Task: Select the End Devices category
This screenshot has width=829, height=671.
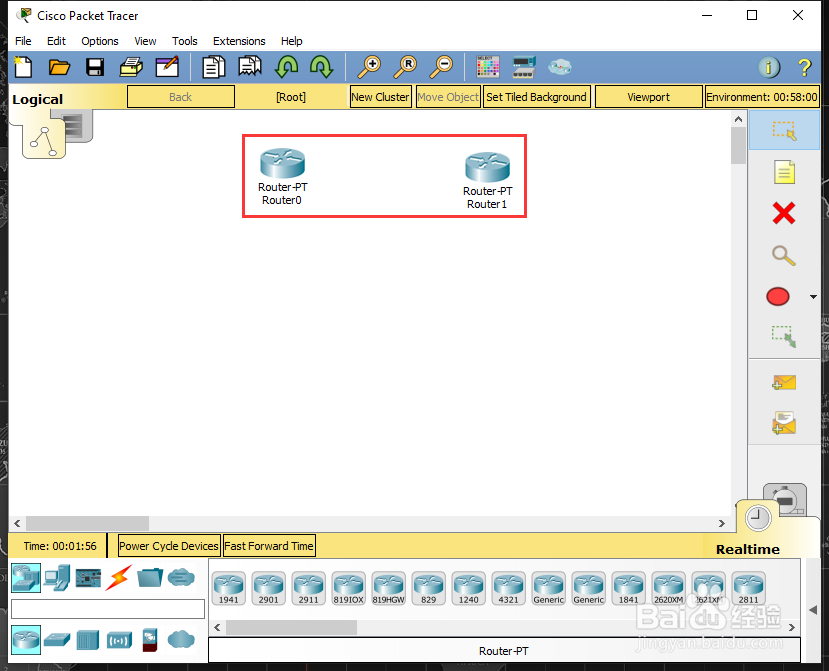Action: (57, 577)
